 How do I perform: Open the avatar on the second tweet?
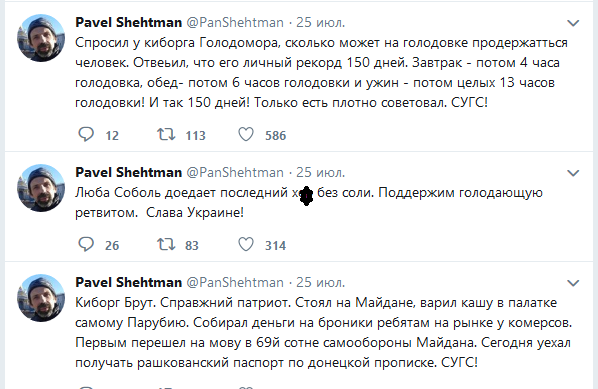coord(41,188)
